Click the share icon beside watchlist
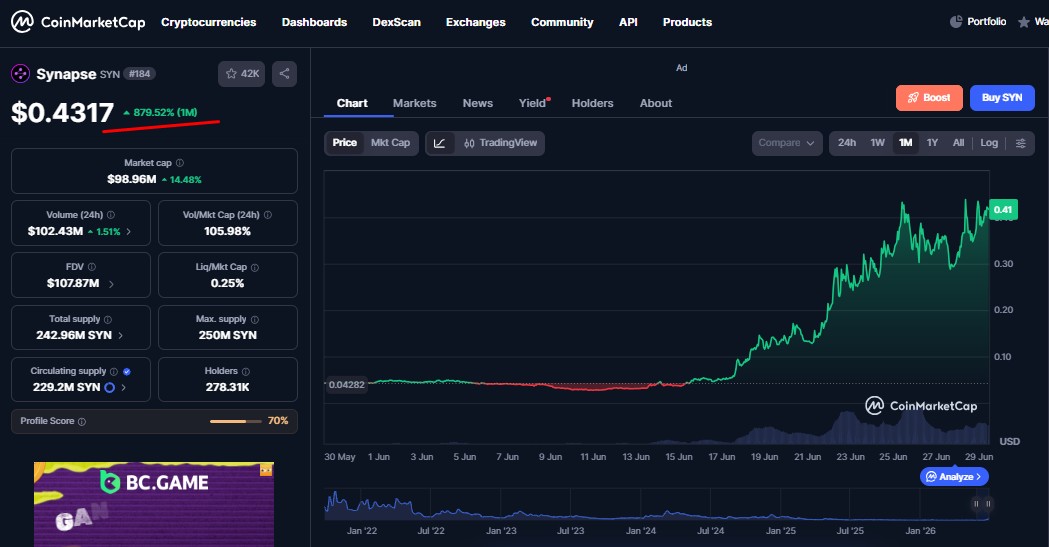This screenshot has width=1049, height=547. [x=284, y=74]
